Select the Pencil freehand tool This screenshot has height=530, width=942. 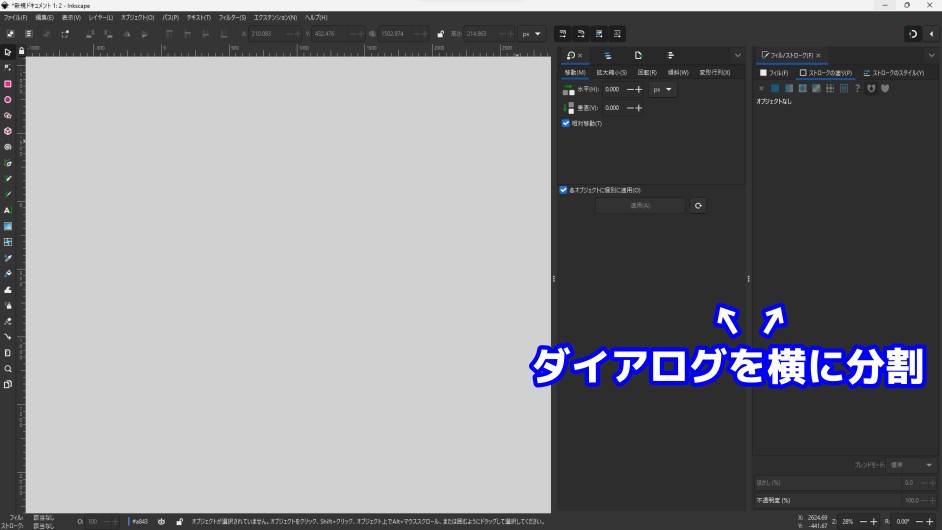(8, 178)
